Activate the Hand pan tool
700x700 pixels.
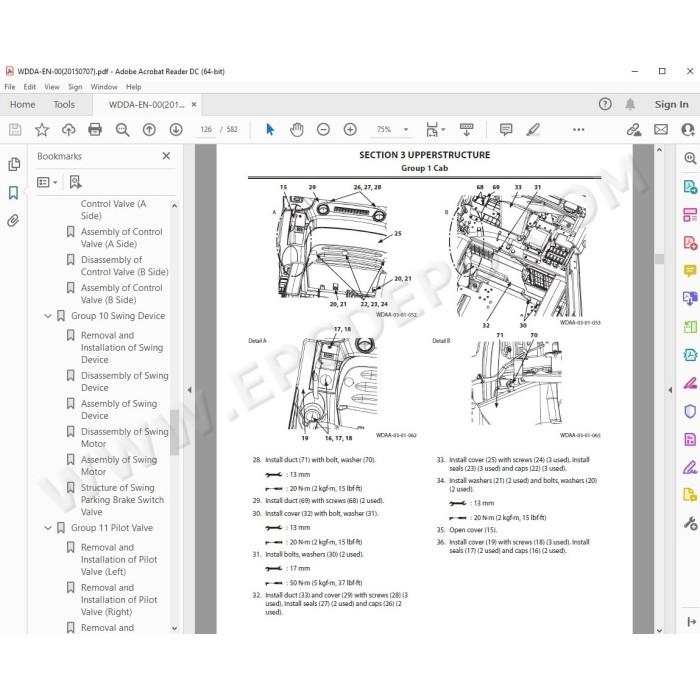pyautogui.click(x=296, y=129)
